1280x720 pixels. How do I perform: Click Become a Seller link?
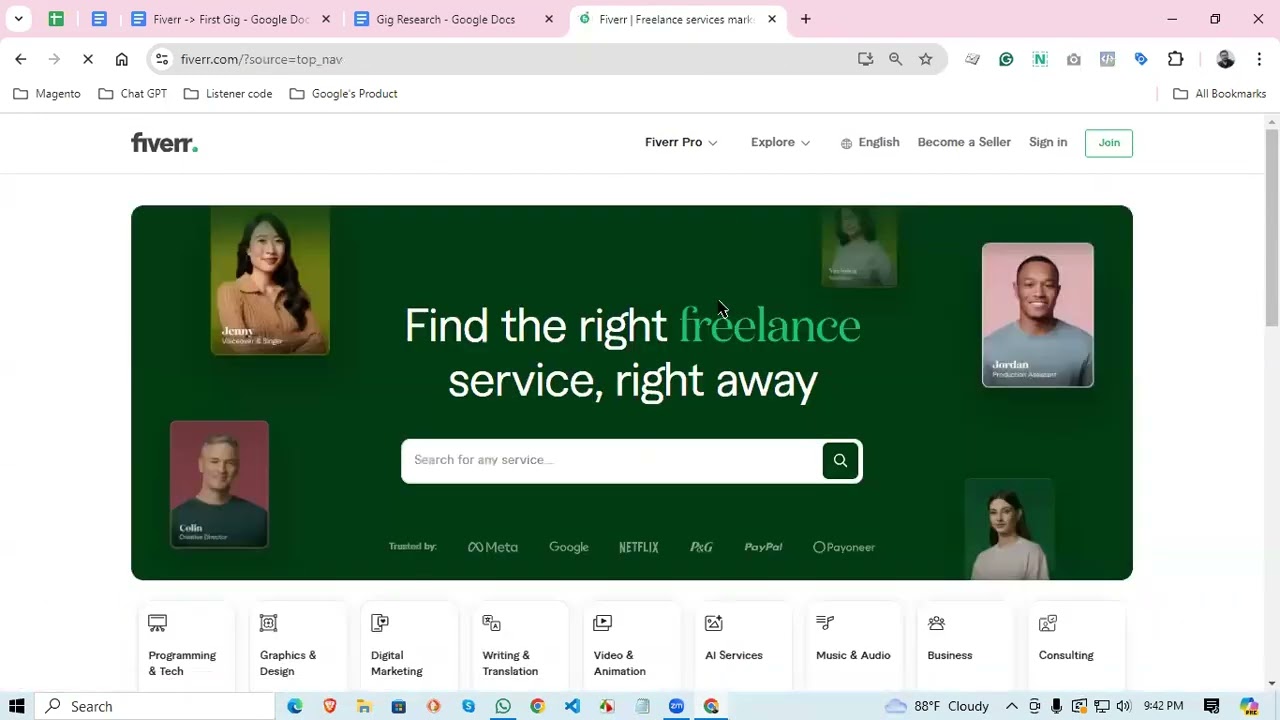click(x=964, y=142)
